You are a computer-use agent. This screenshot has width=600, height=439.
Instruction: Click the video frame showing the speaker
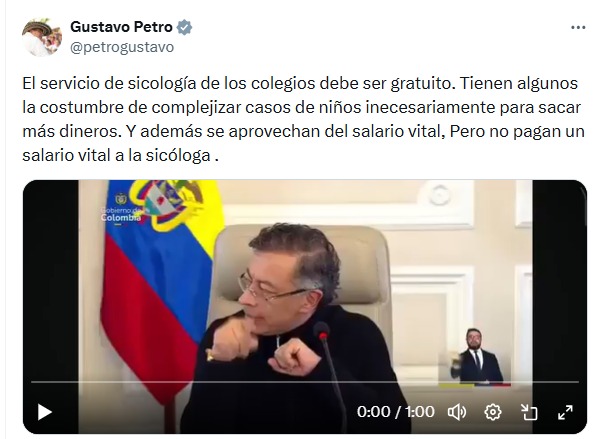coord(305,306)
